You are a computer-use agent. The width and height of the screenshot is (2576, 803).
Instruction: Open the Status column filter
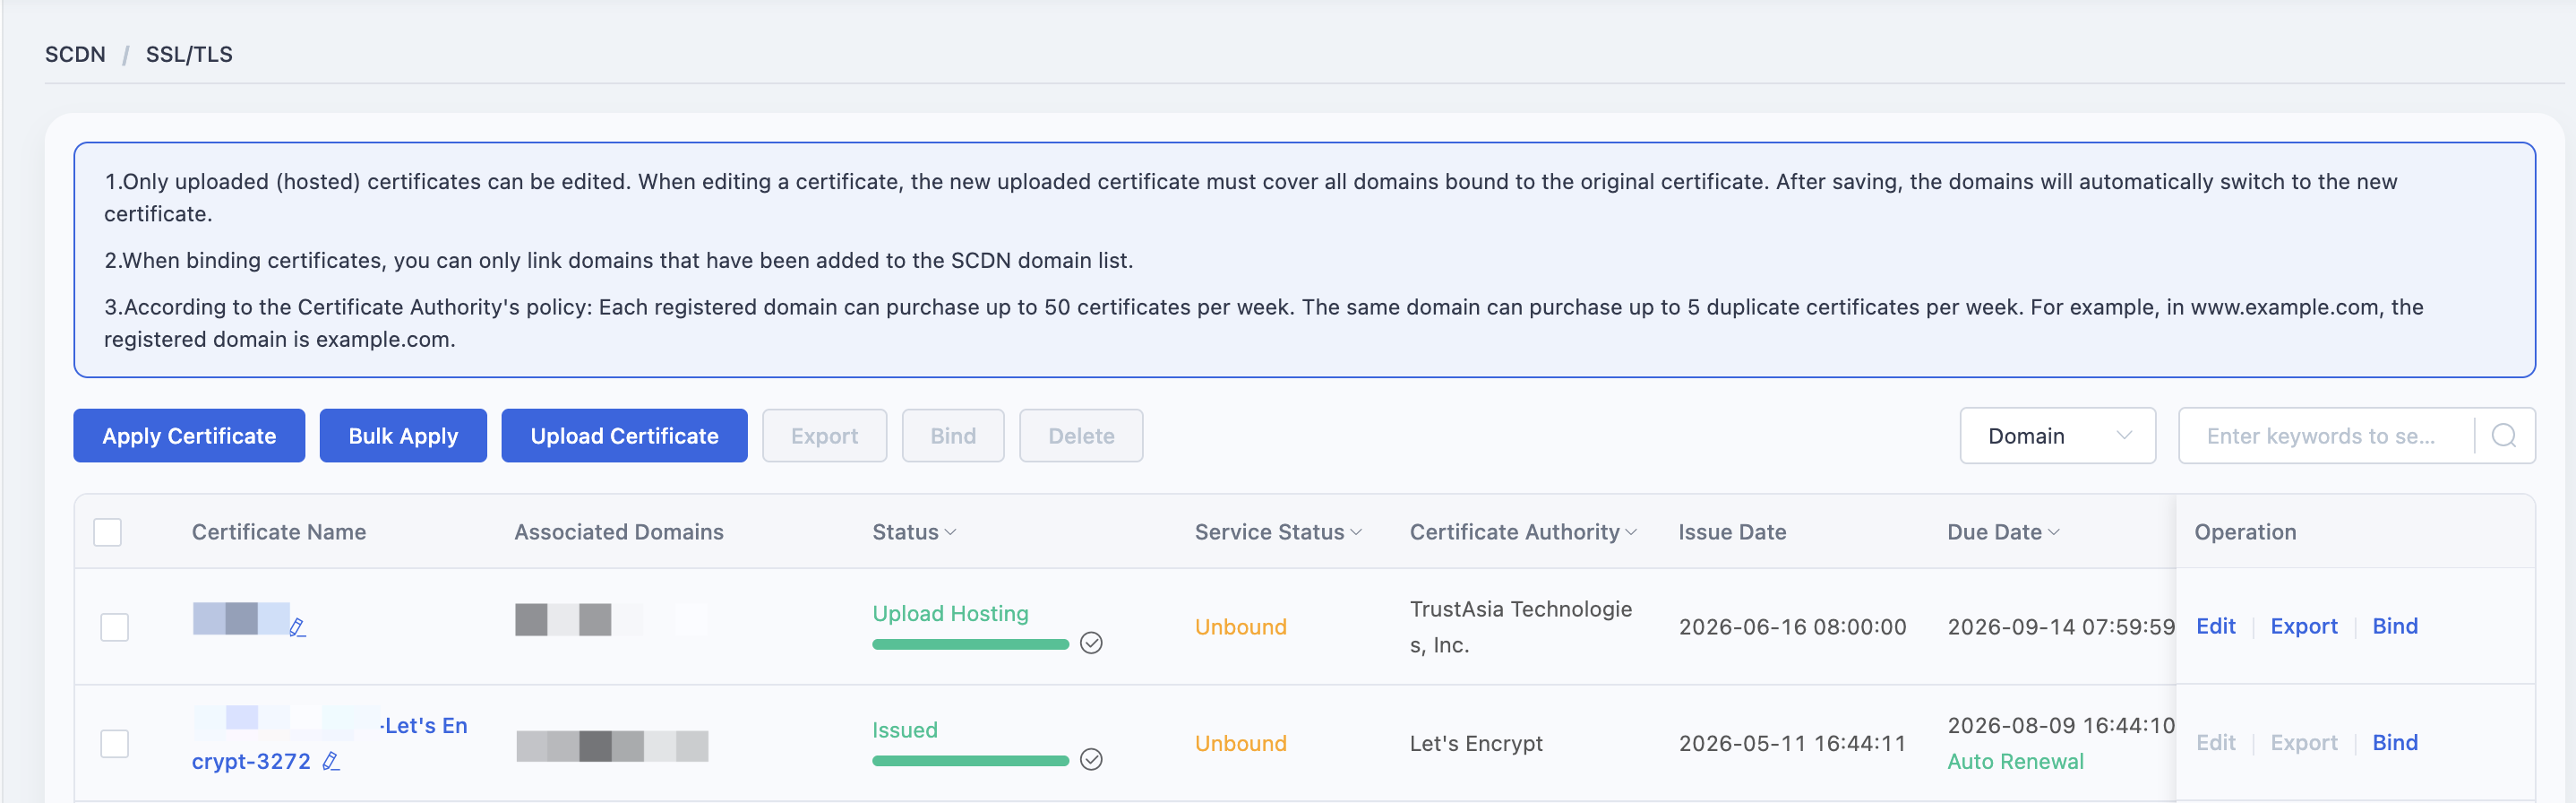pyautogui.click(x=950, y=532)
